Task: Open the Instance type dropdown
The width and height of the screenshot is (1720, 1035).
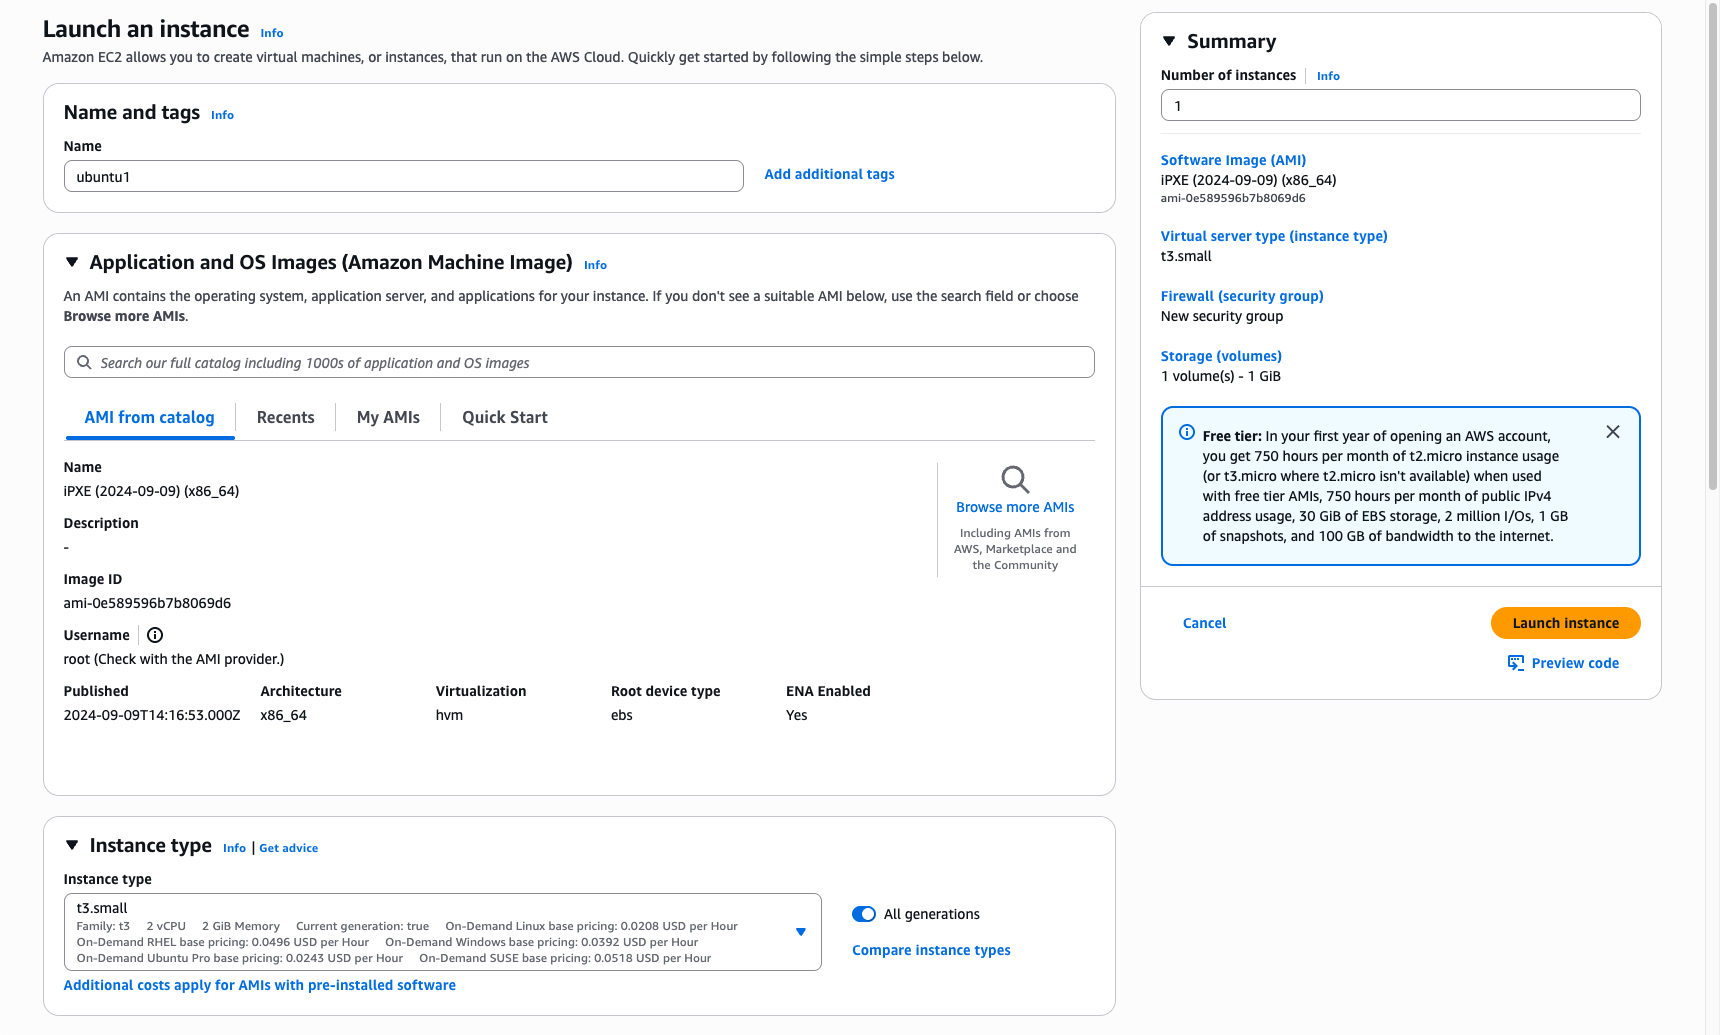Action: coord(800,932)
